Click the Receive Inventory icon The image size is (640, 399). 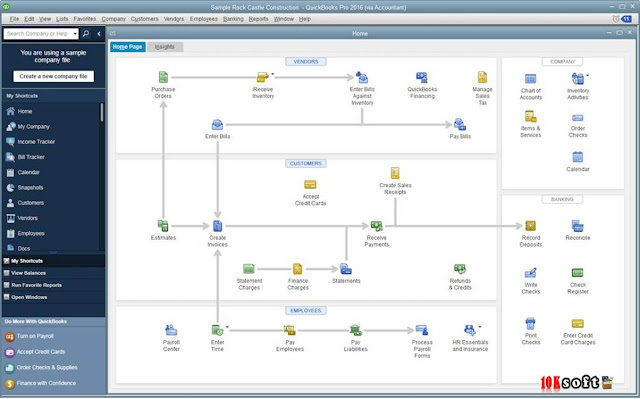262,77
